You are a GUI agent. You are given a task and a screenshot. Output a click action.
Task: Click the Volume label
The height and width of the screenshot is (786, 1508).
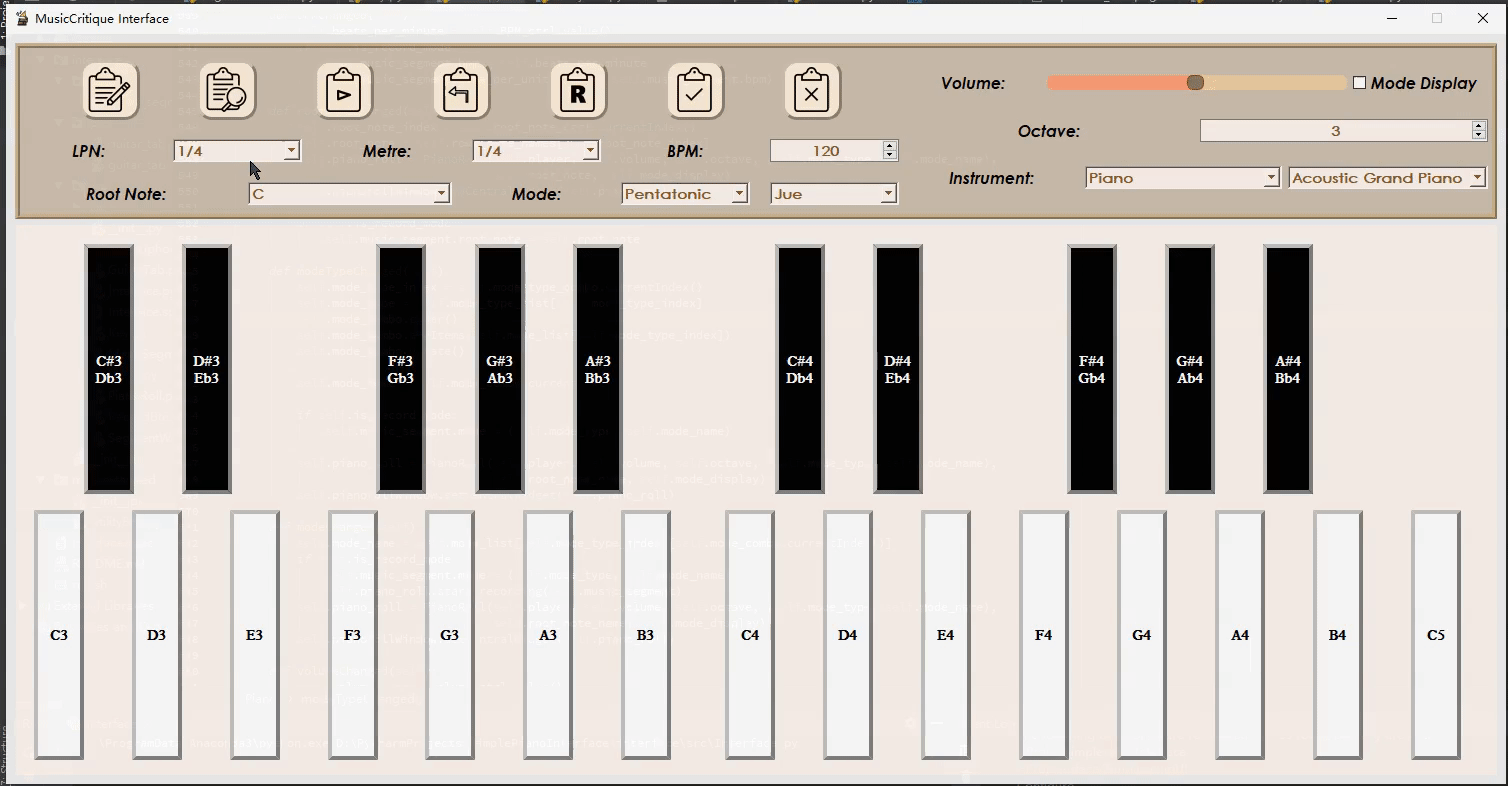coord(973,83)
